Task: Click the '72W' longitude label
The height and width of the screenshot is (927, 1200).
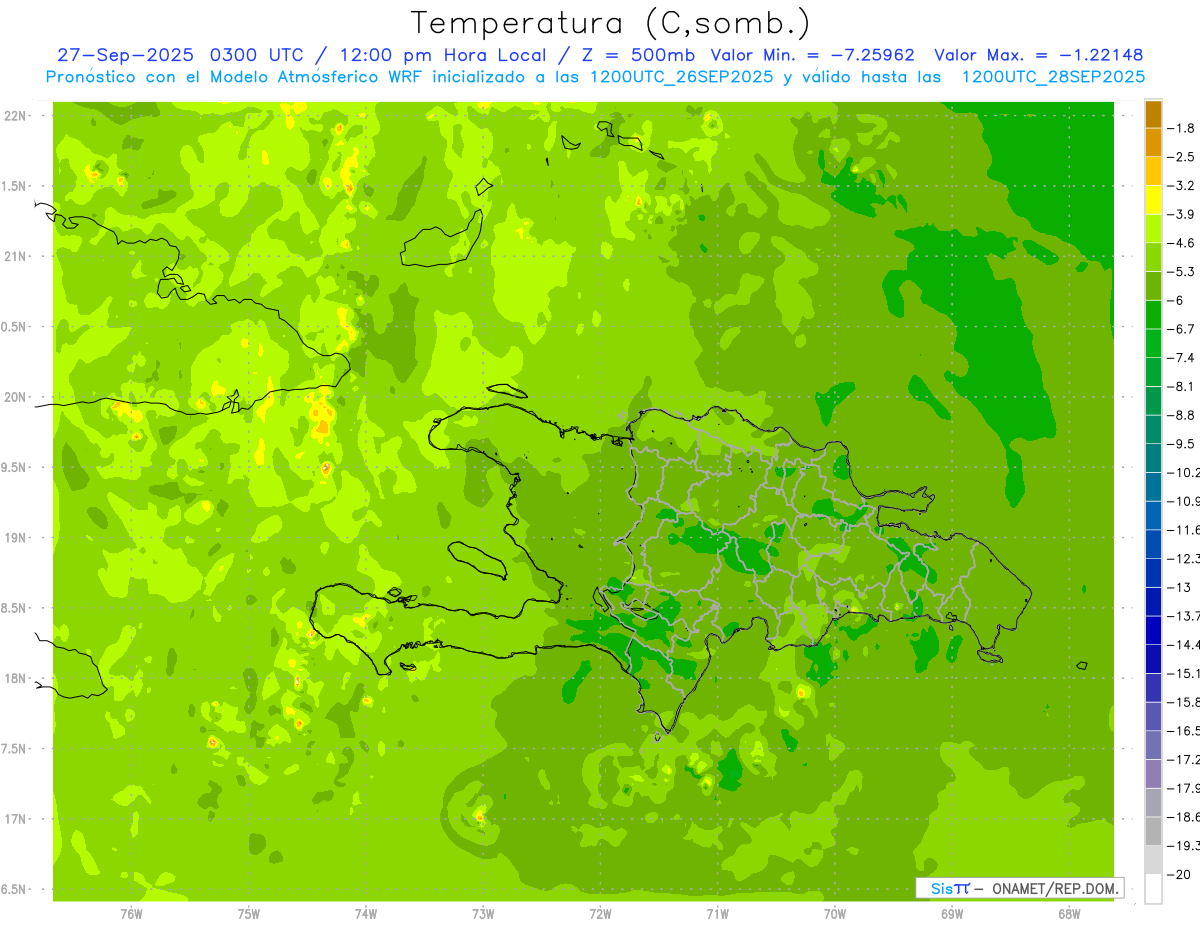Action: (600, 914)
